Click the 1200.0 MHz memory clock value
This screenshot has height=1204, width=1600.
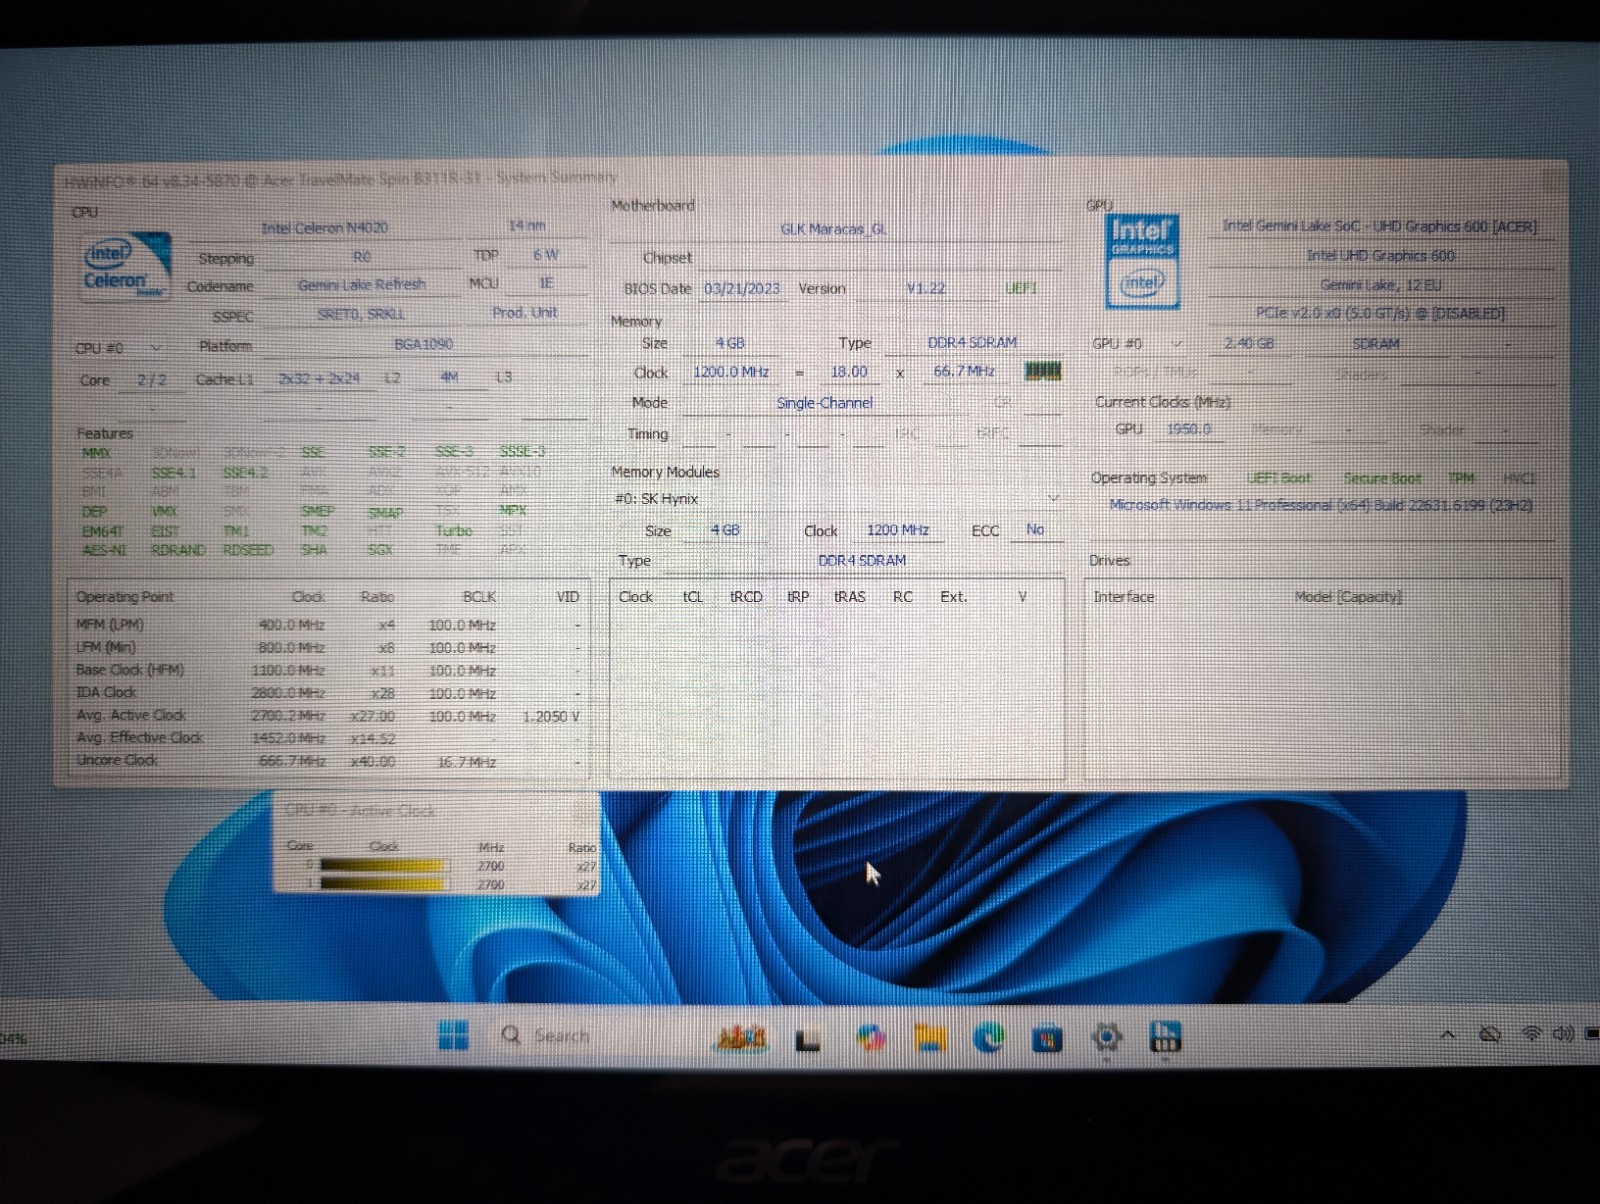coord(731,372)
